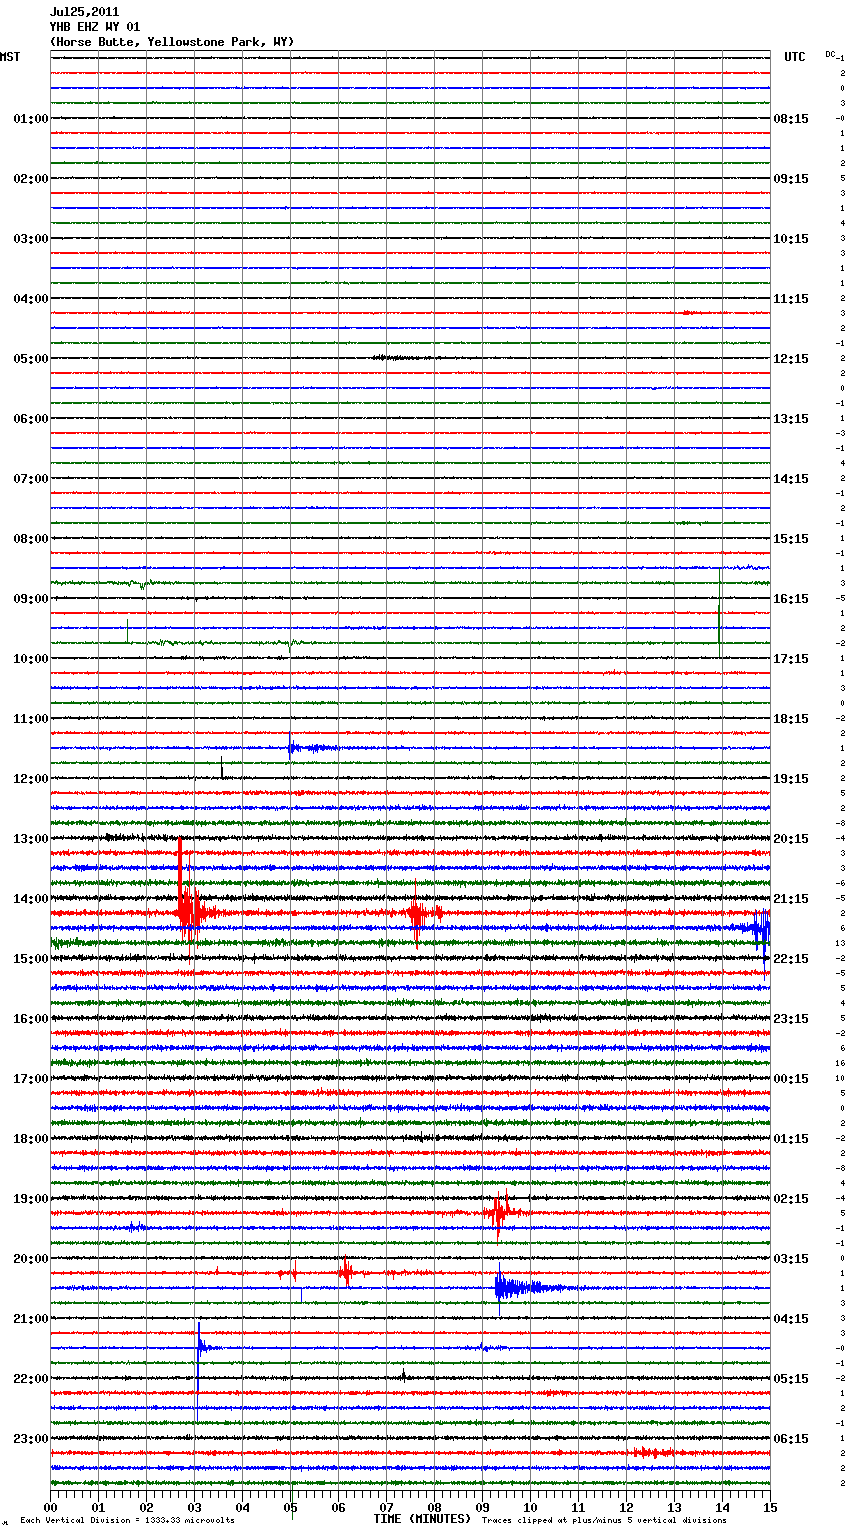Image resolution: width=850 pixels, height=1534 pixels.
Task: Click the 20:15 UTC time label
Action: point(791,839)
